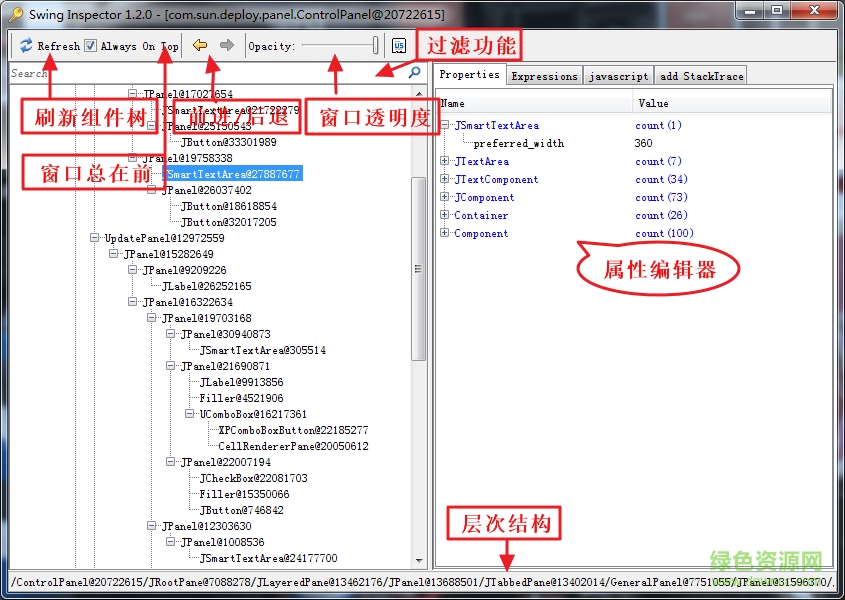Screen dimensions: 845x600
Task: Click the magnifier icon in the search bar
Action: point(414,73)
